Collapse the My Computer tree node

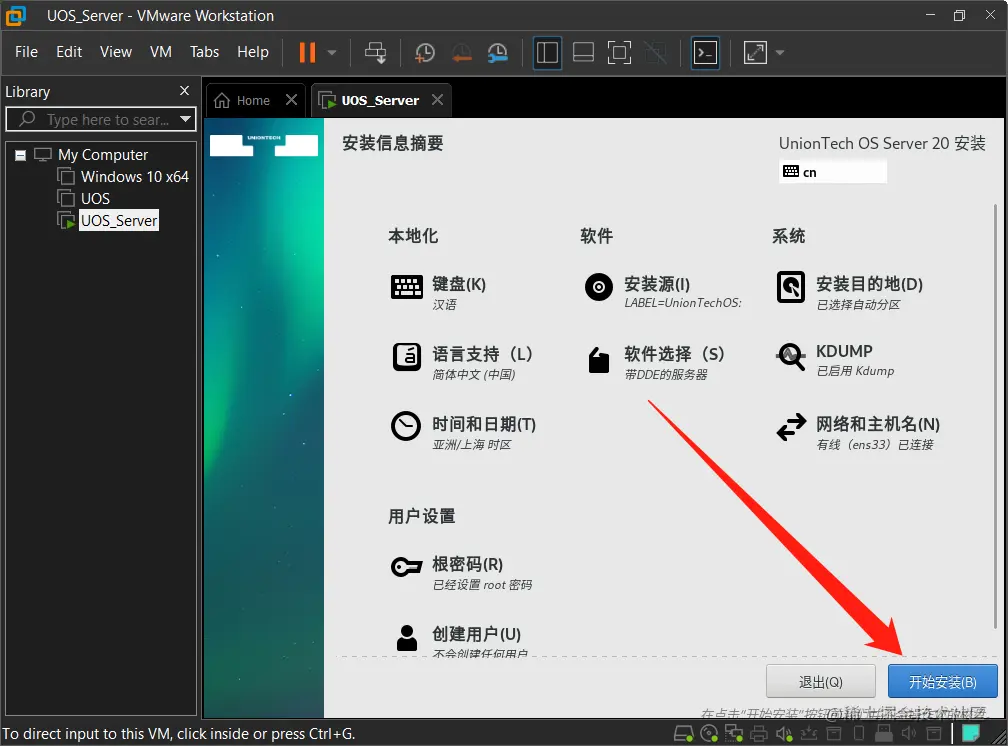(x=21, y=155)
